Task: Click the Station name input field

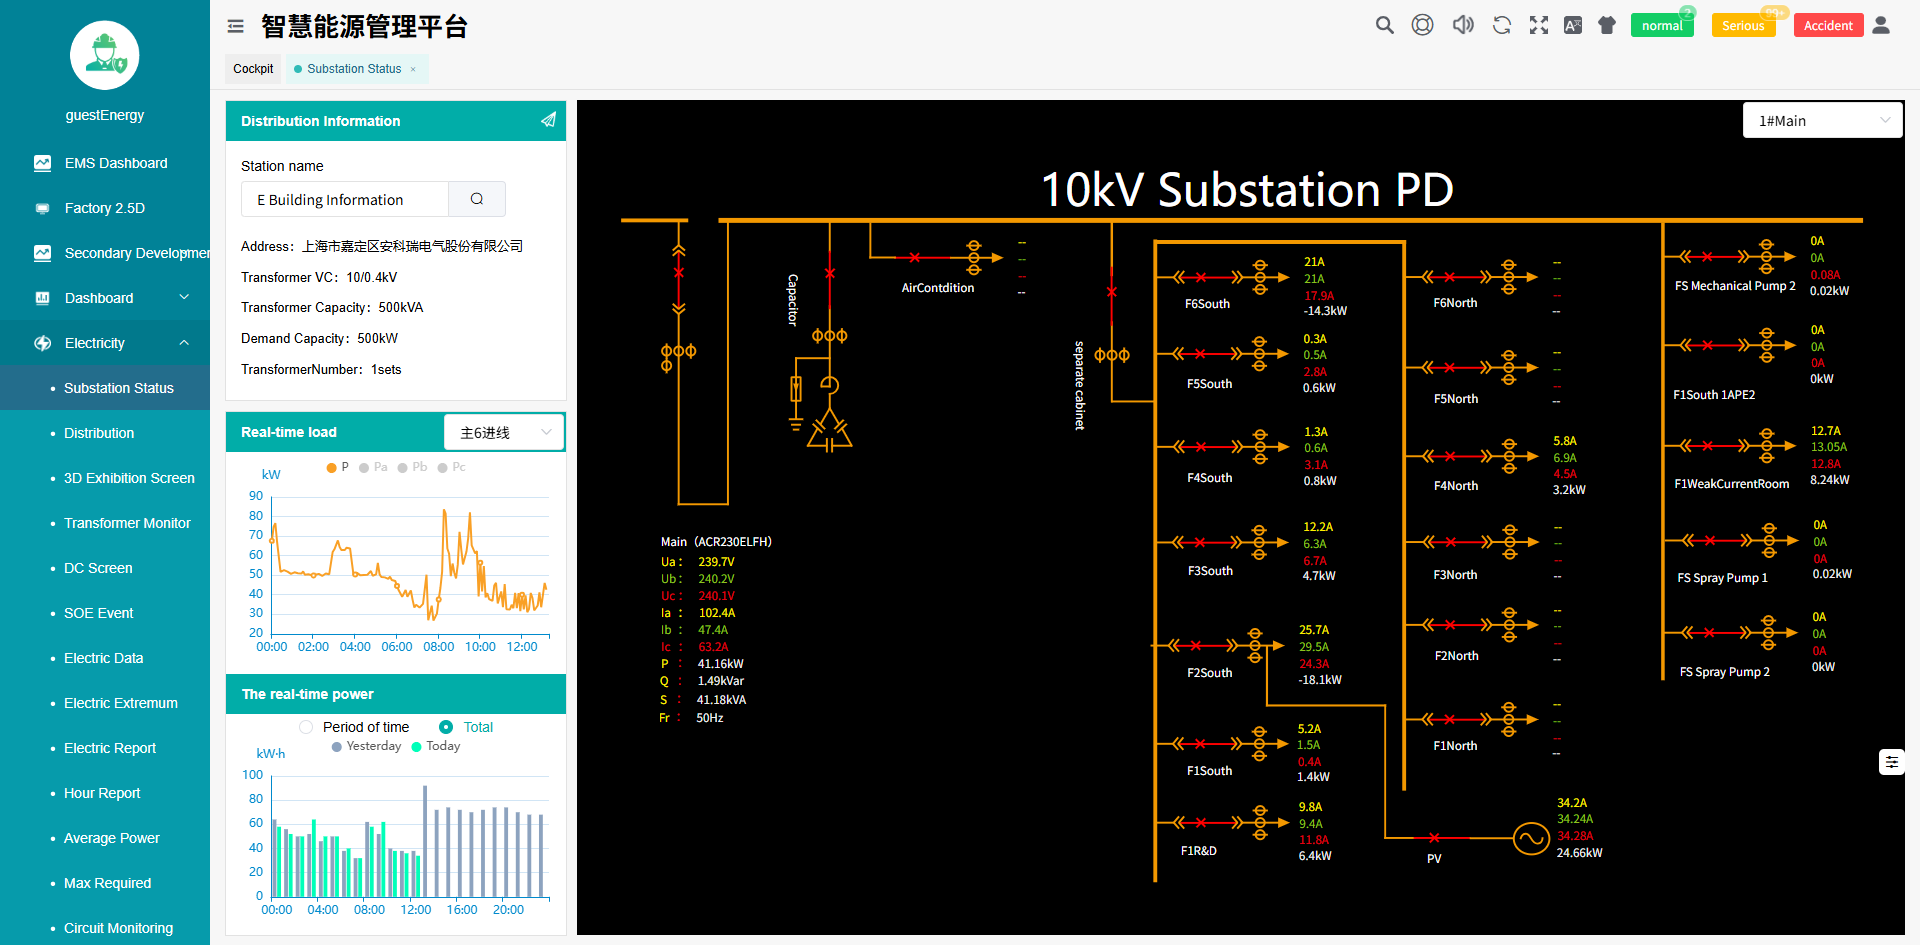Action: coord(345,199)
